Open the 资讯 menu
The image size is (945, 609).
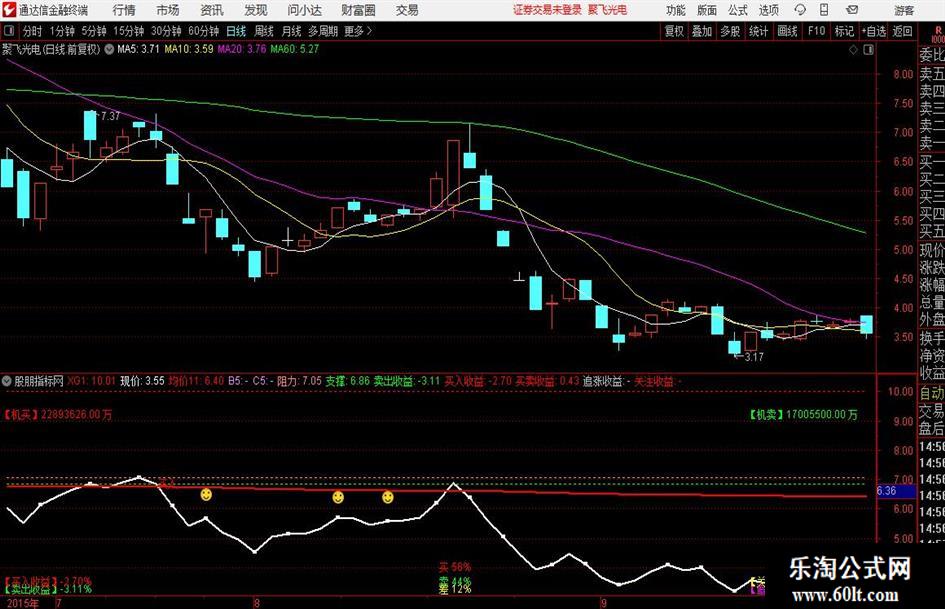tap(212, 10)
